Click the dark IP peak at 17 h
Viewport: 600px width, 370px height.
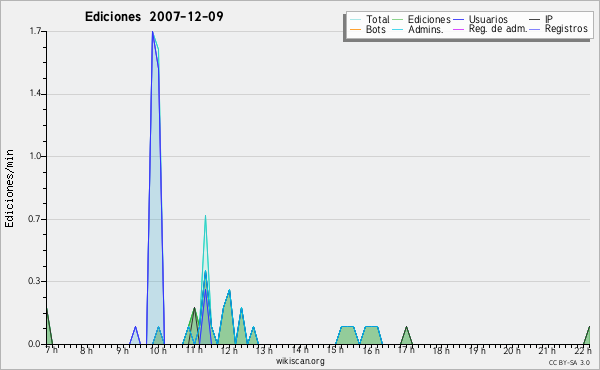click(406, 336)
